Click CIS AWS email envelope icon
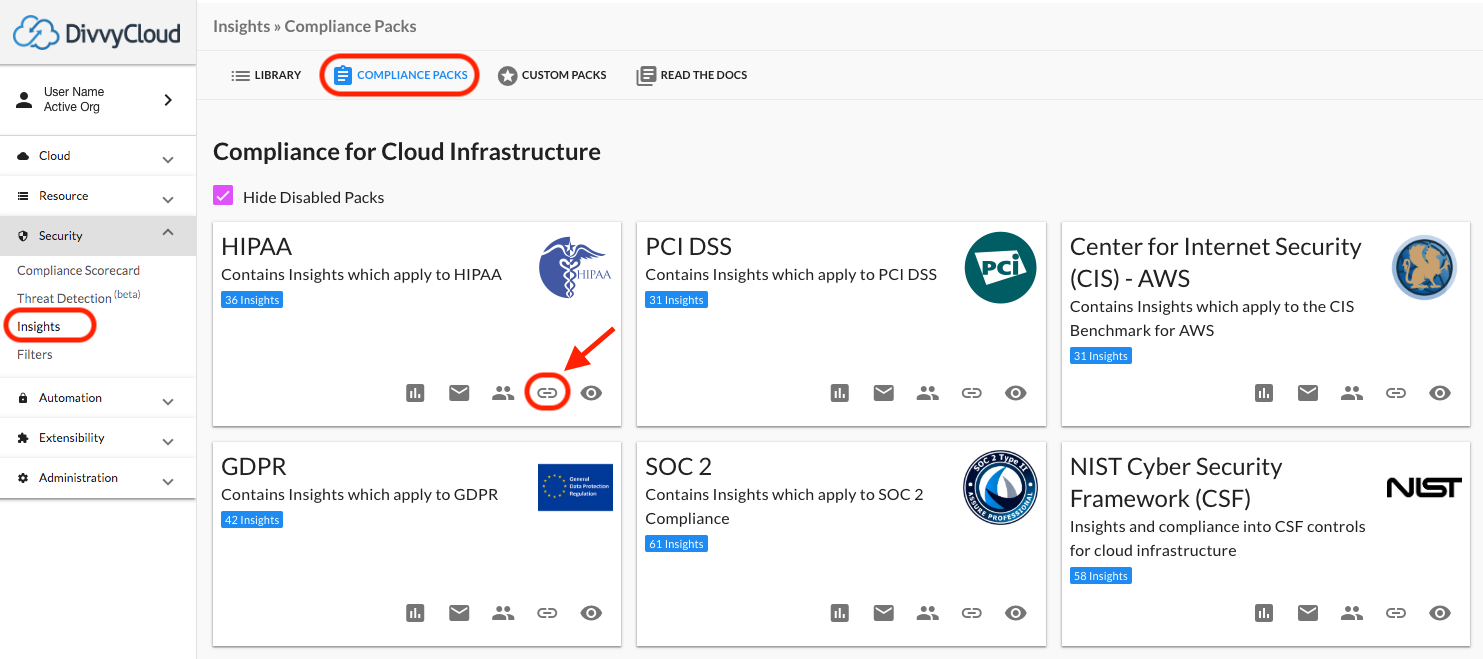Image resolution: width=1483 pixels, height=659 pixels. pos(1308,393)
